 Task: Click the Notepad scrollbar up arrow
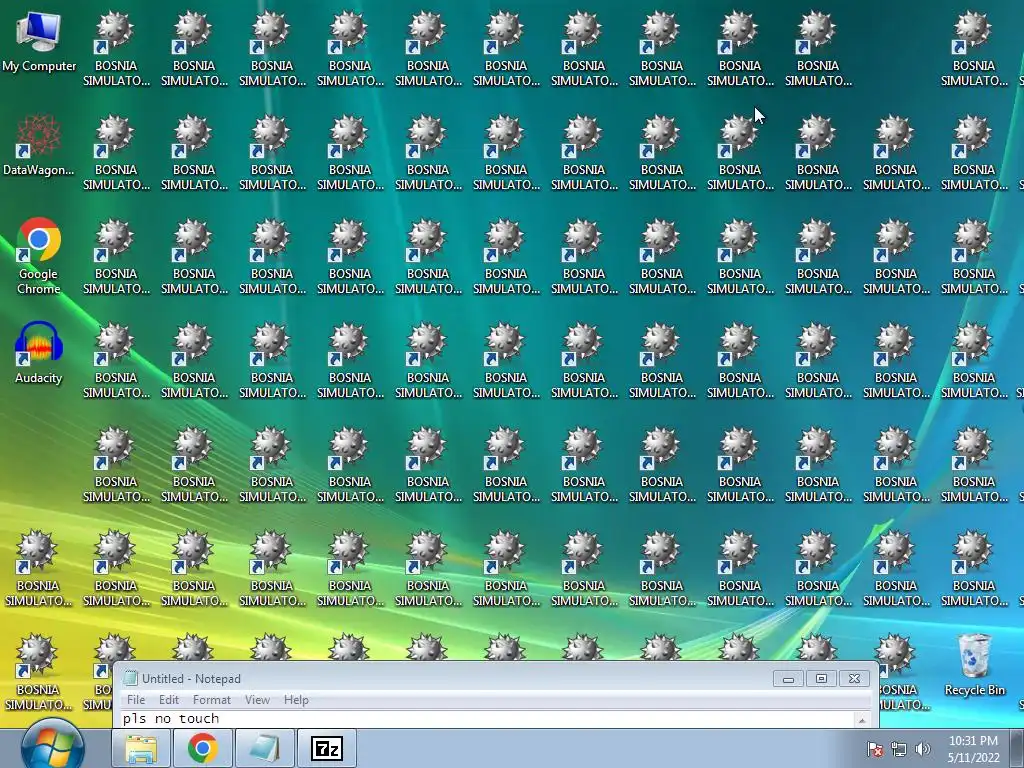pyautogui.click(x=862, y=720)
